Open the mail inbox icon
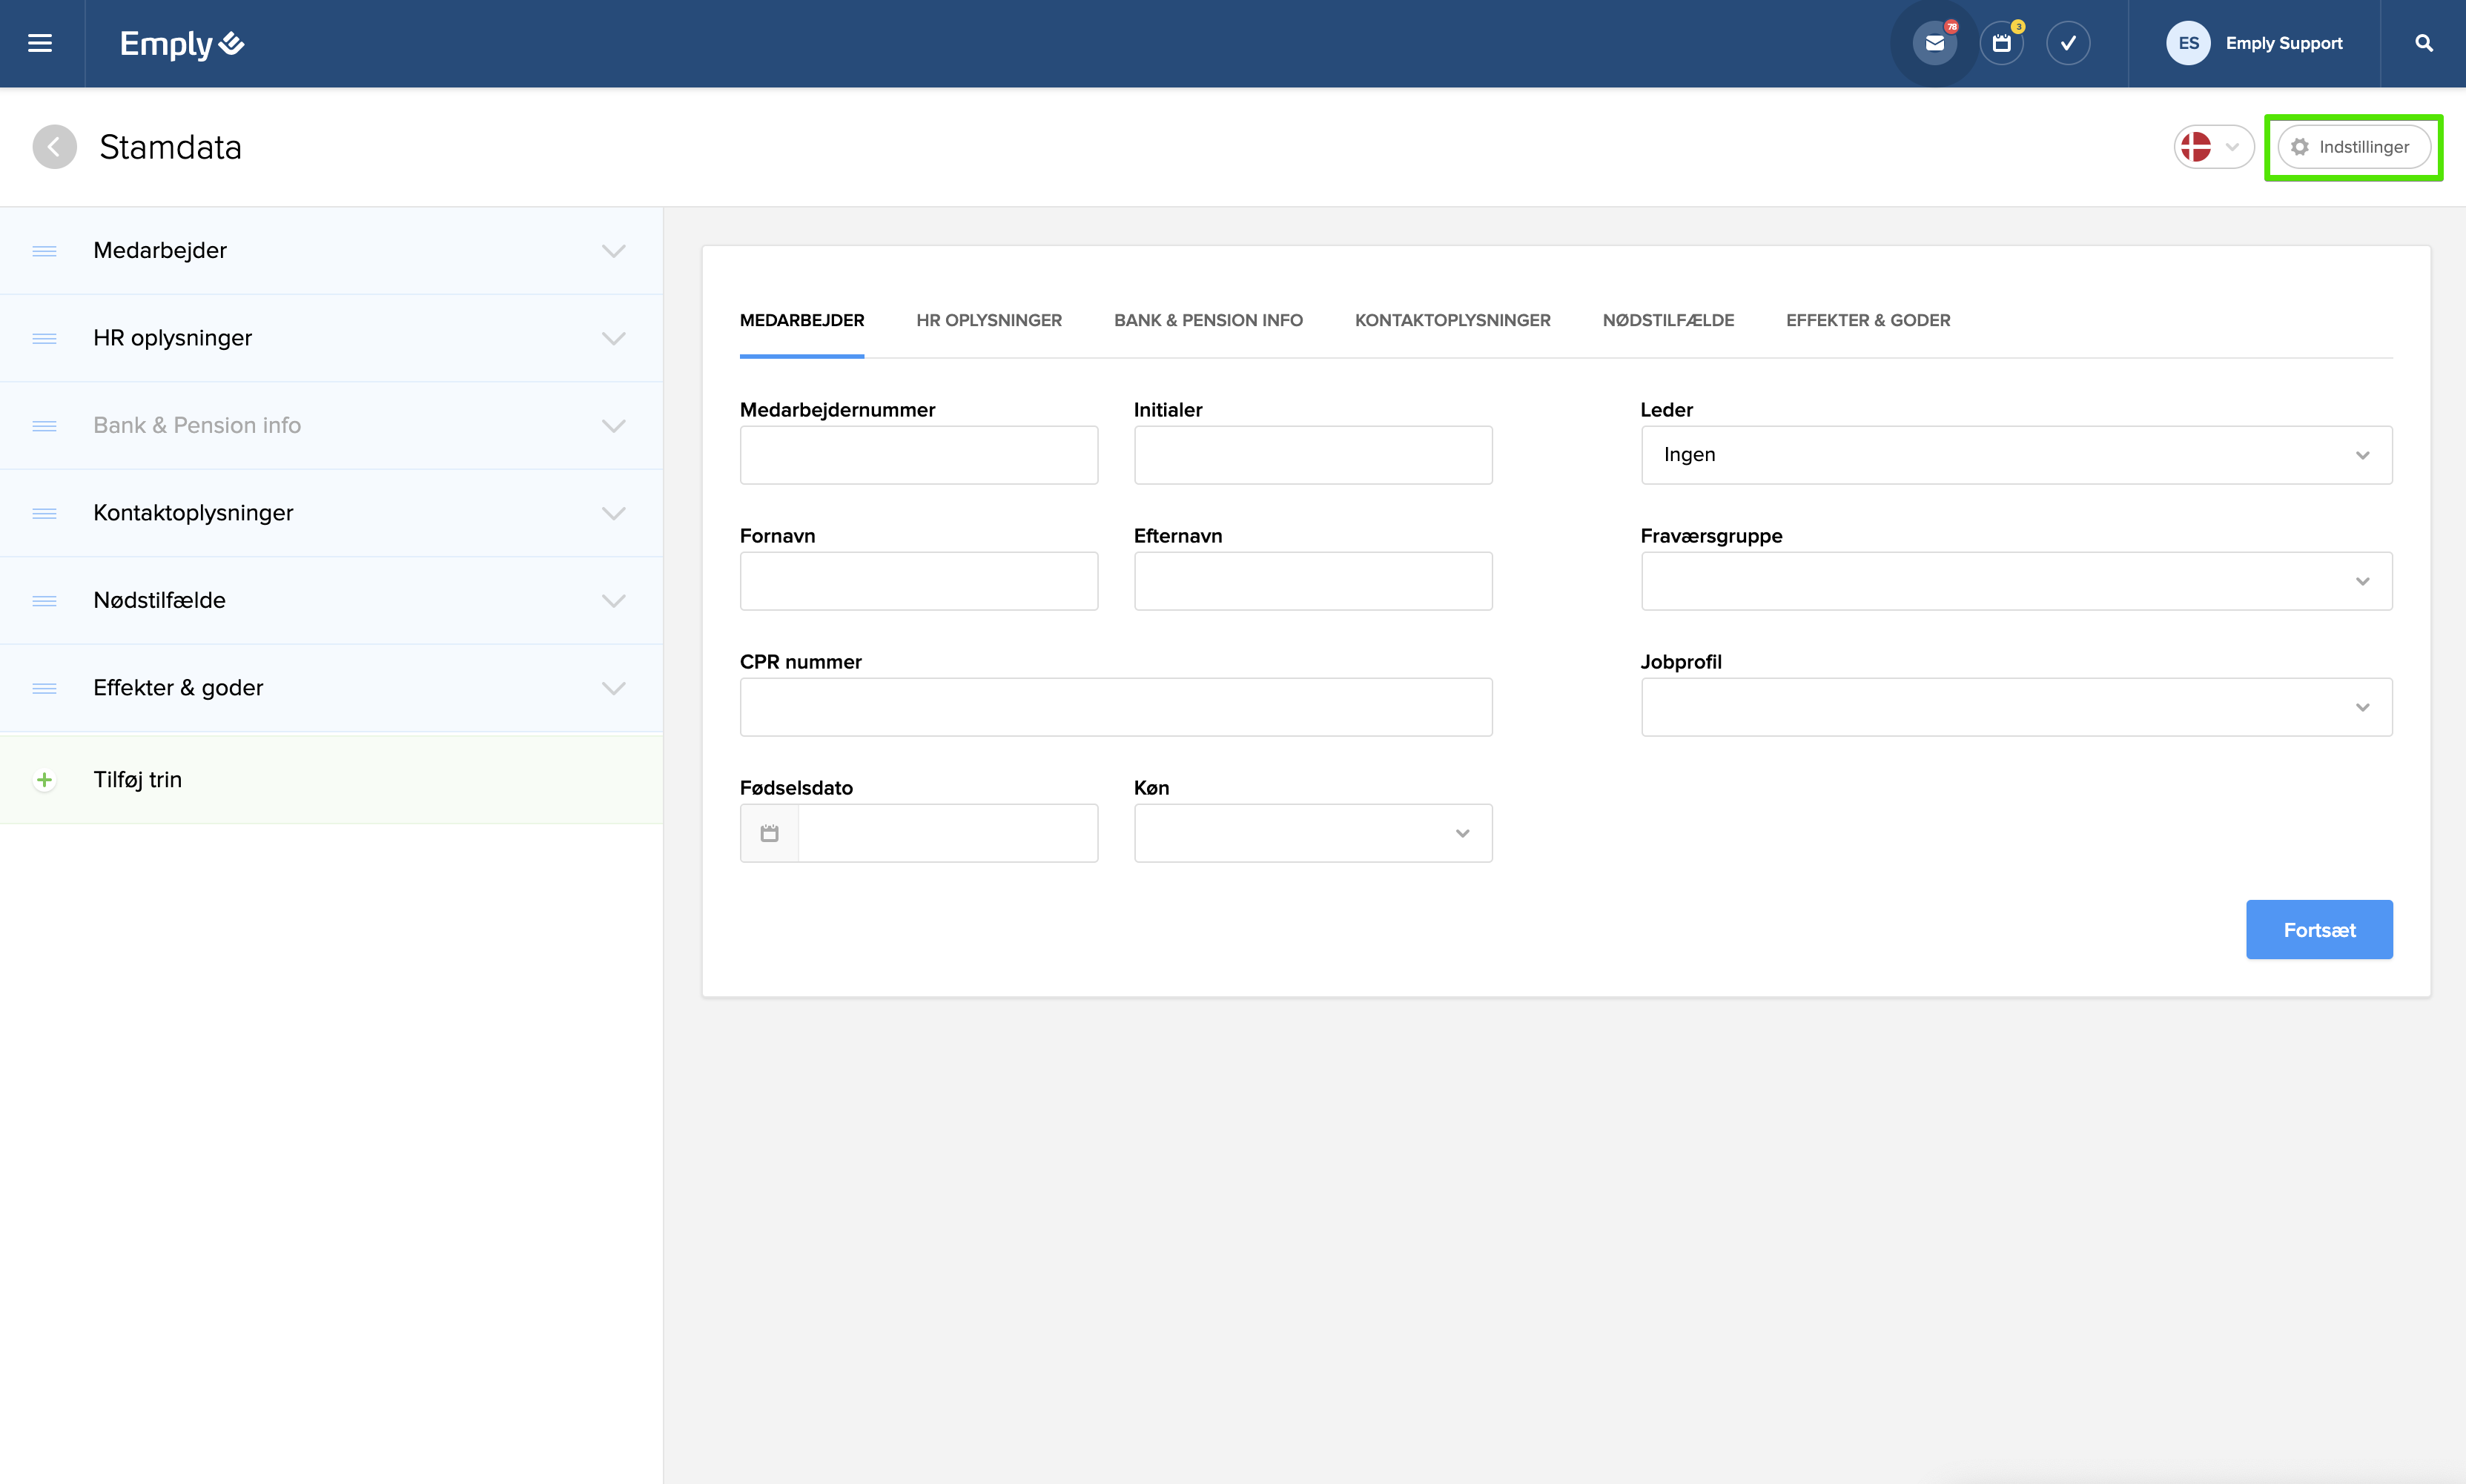The height and width of the screenshot is (1484, 2466). [1934, 43]
